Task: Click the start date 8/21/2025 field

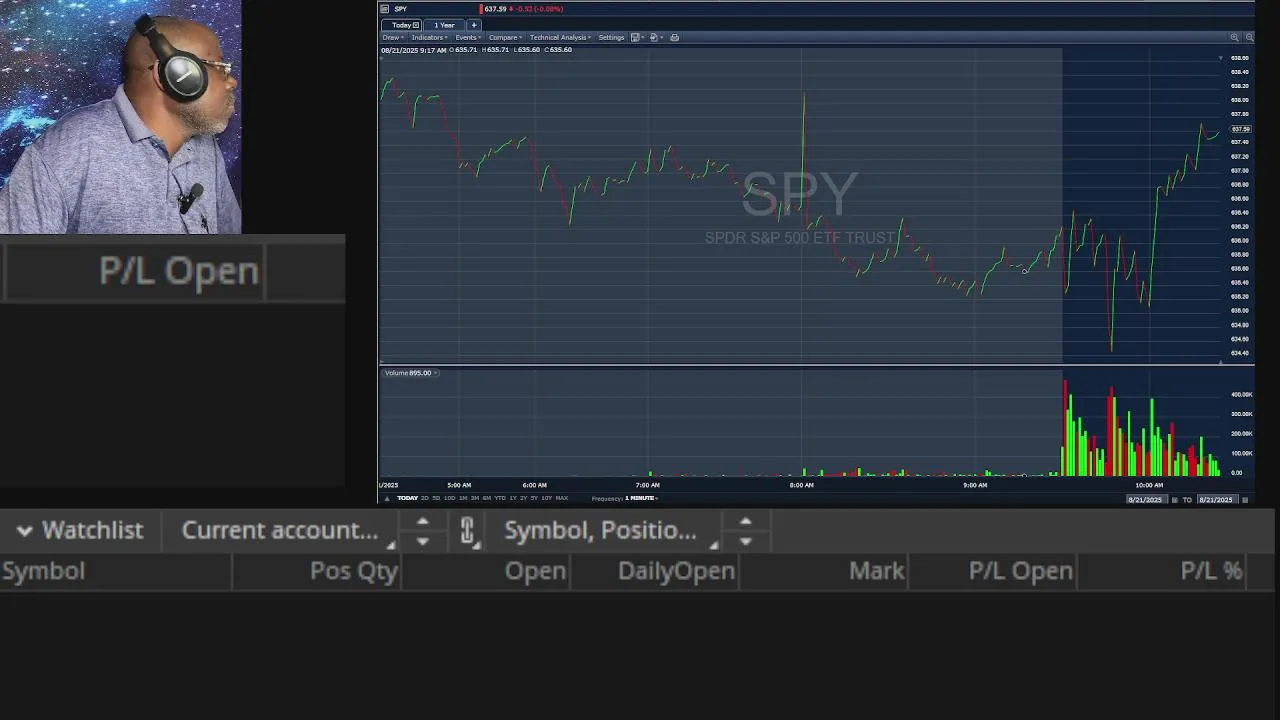Action: 1145,499
